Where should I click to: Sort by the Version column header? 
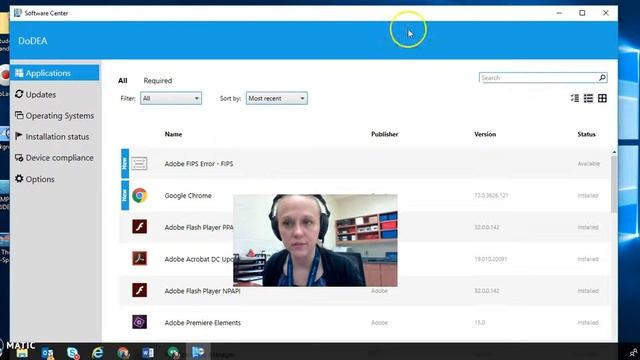click(485, 134)
